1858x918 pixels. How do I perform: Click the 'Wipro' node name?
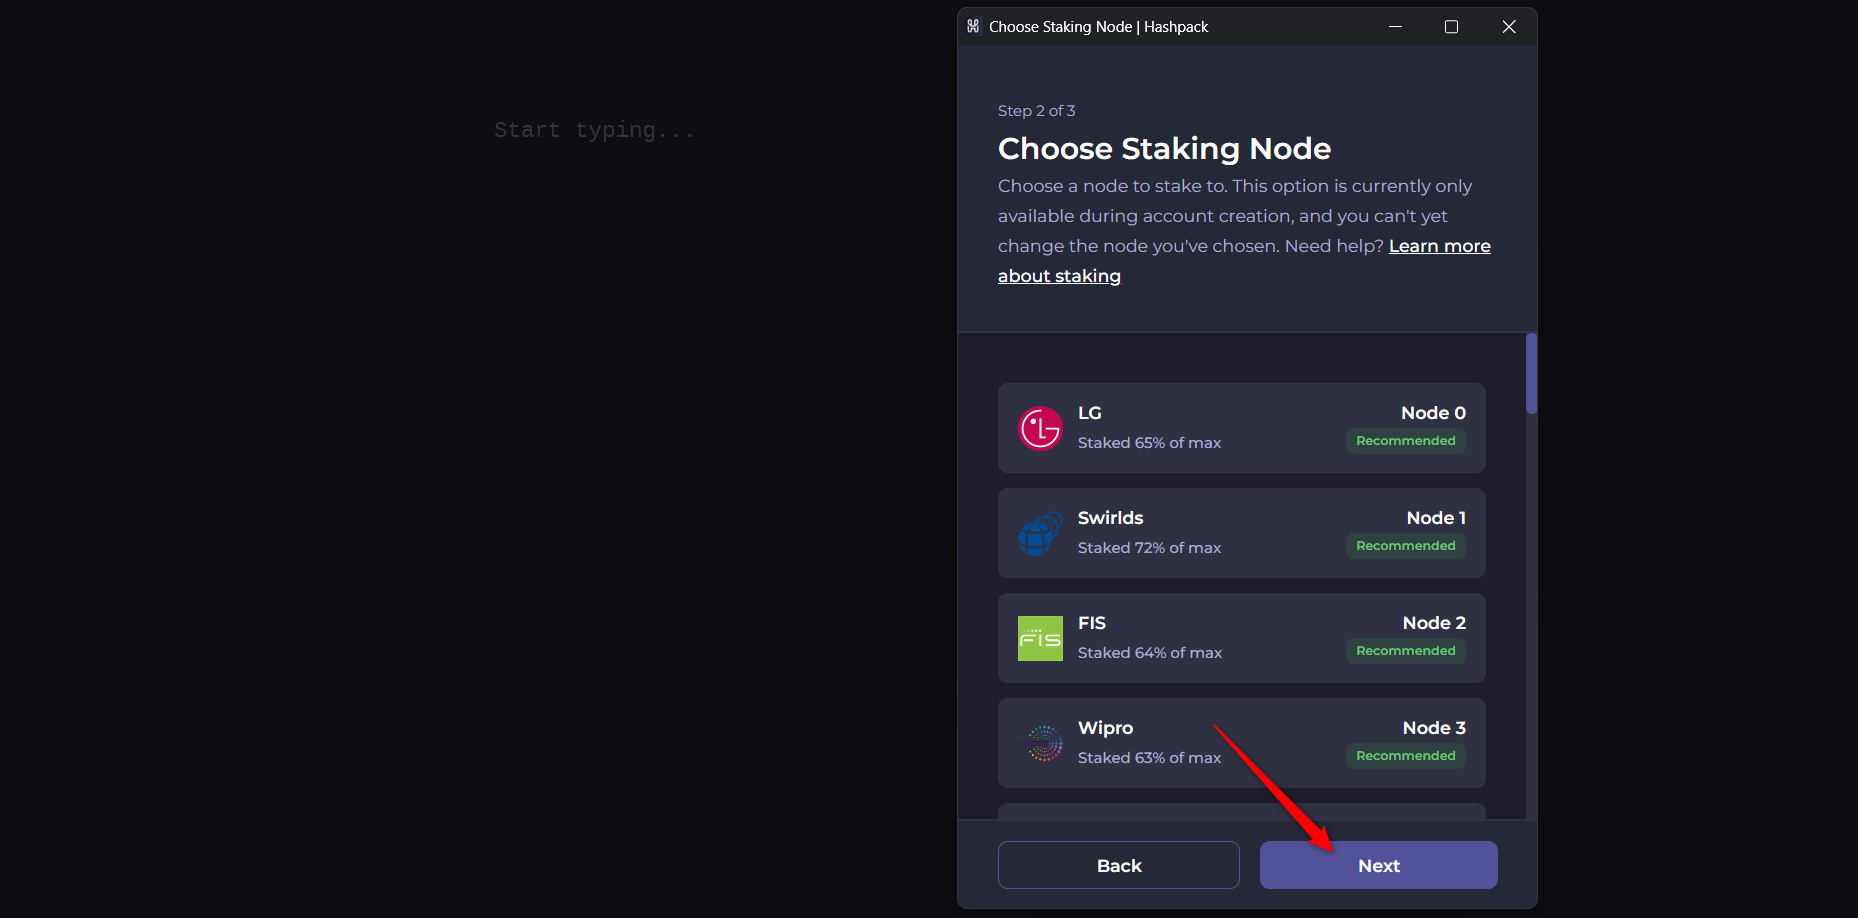click(1105, 728)
